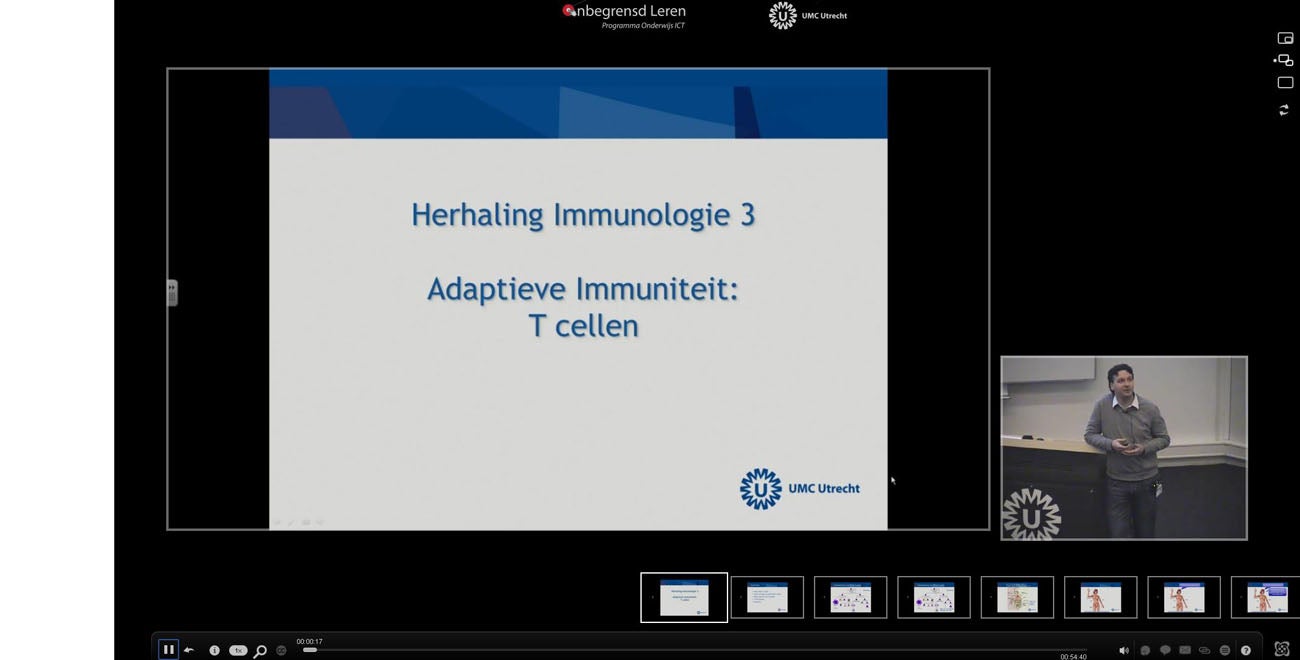Open the dimmed speech comment icon

coord(1165,650)
